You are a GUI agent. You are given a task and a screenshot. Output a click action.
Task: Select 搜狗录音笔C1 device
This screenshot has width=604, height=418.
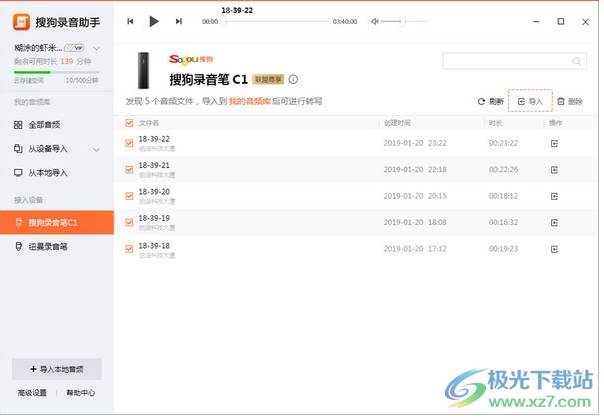57,223
